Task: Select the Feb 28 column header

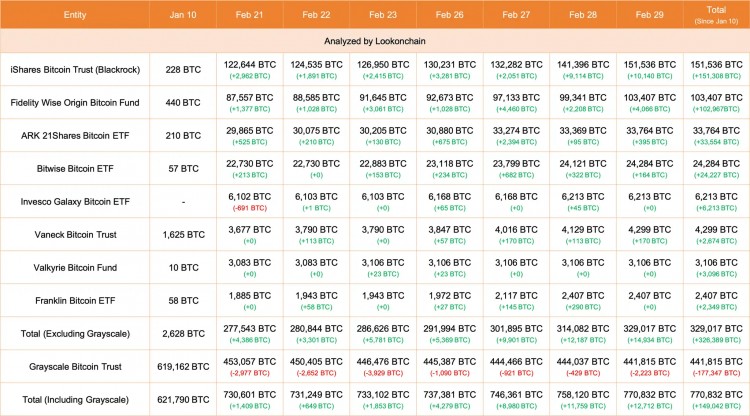Action: click(583, 15)
